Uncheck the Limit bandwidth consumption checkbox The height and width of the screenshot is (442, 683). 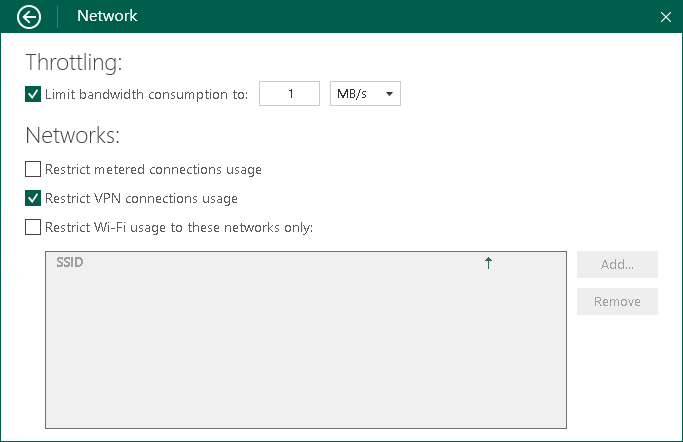[33, 94]
